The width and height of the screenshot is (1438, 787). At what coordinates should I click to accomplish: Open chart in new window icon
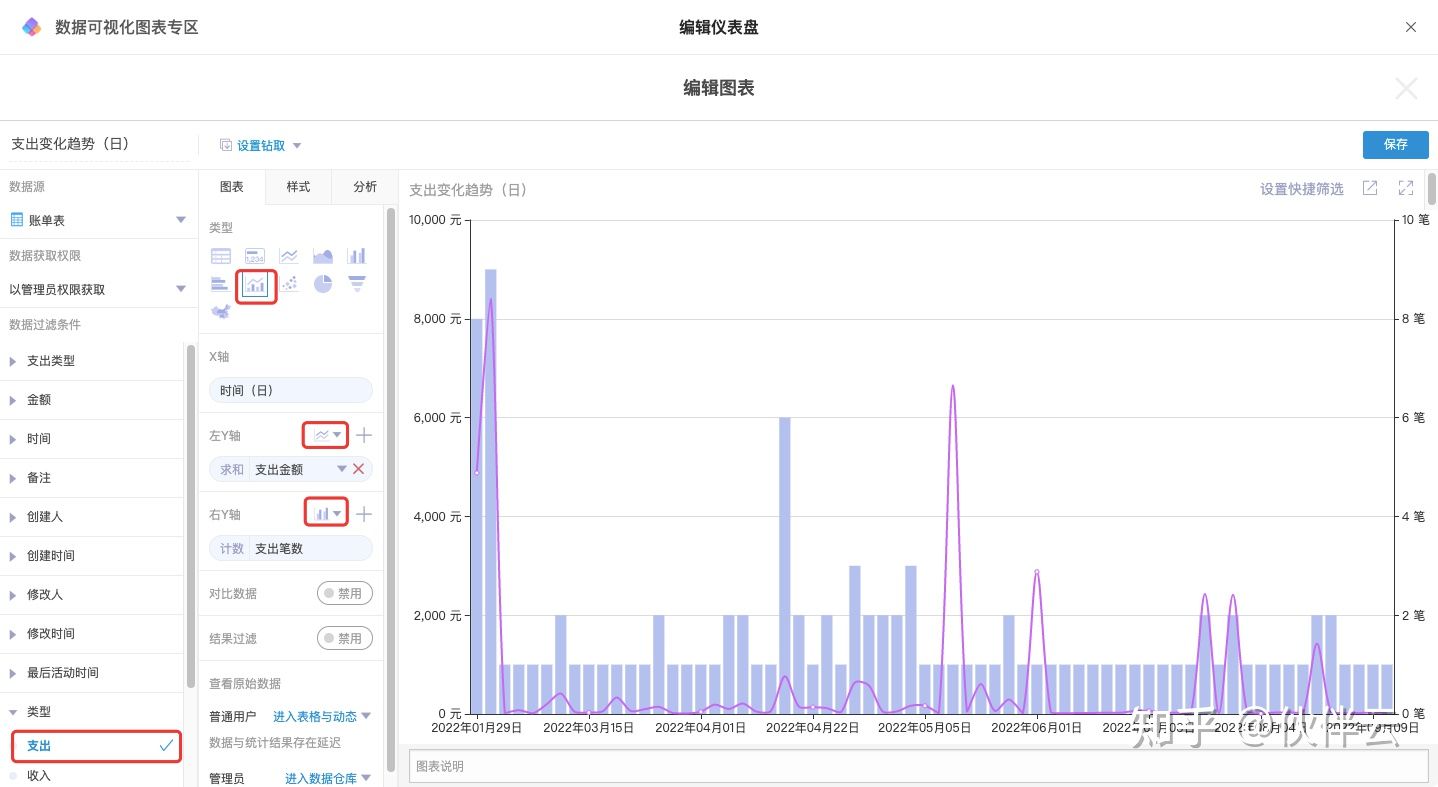point(1370,189)
